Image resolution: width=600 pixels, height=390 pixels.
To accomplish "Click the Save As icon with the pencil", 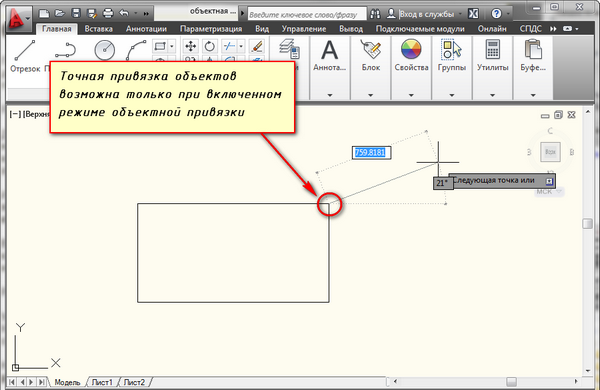I will 92,14.
